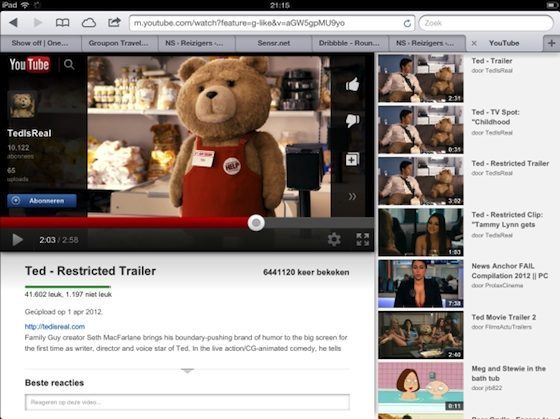Close the YouTube tab
Viewport: 560px width, 419px height.
click(x=474, y=43)
